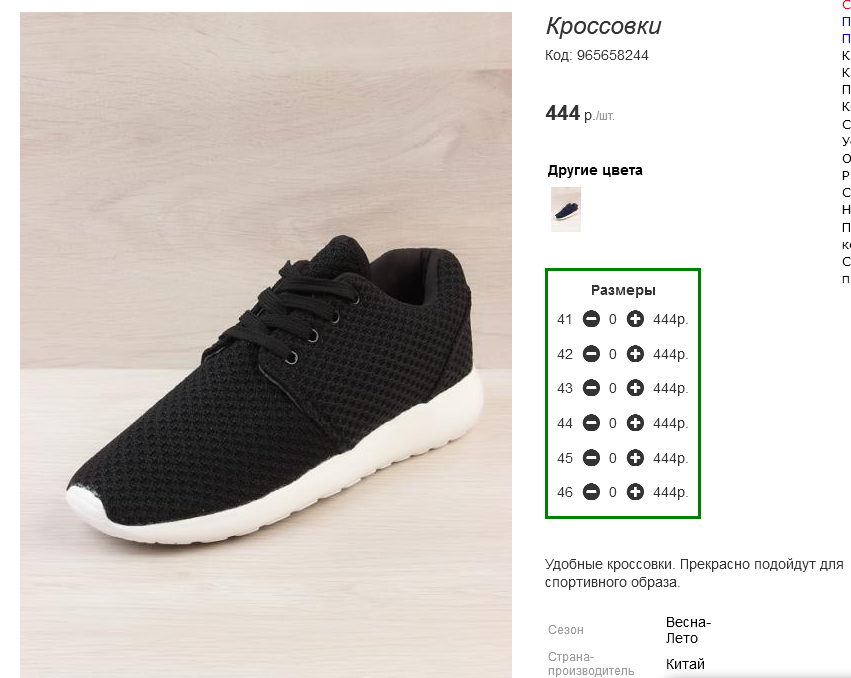Click the quantity value for size 44

[x=613, y=423]
